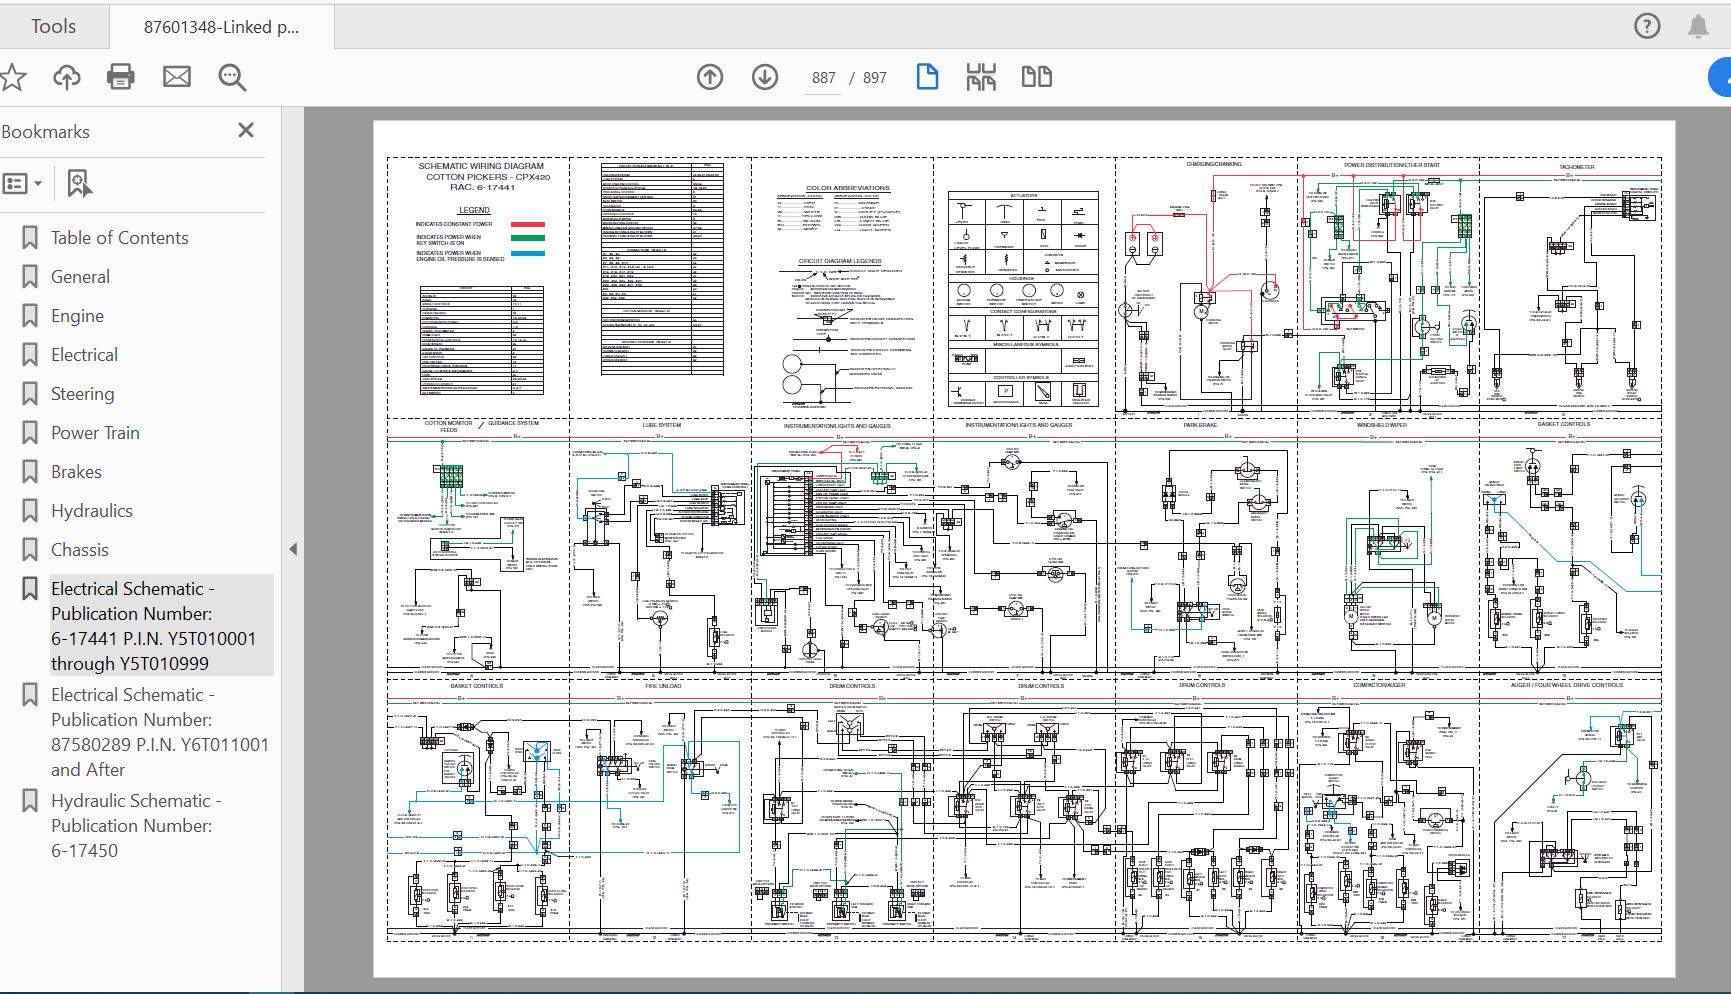Click bookmark icon beside Table of Contents
This screenshot has height=994, width=1731.
coord(30,238)
